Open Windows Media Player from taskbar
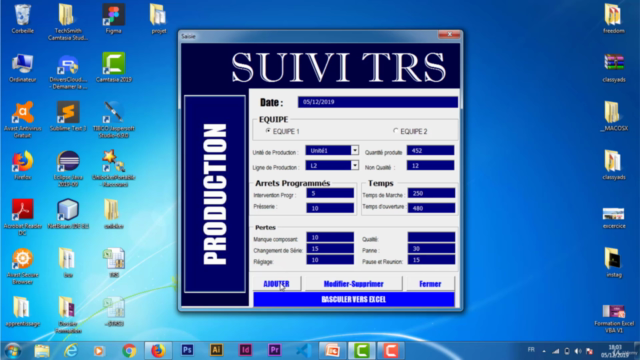The height and width of the screenshot is (360, 640). point(99,351)
